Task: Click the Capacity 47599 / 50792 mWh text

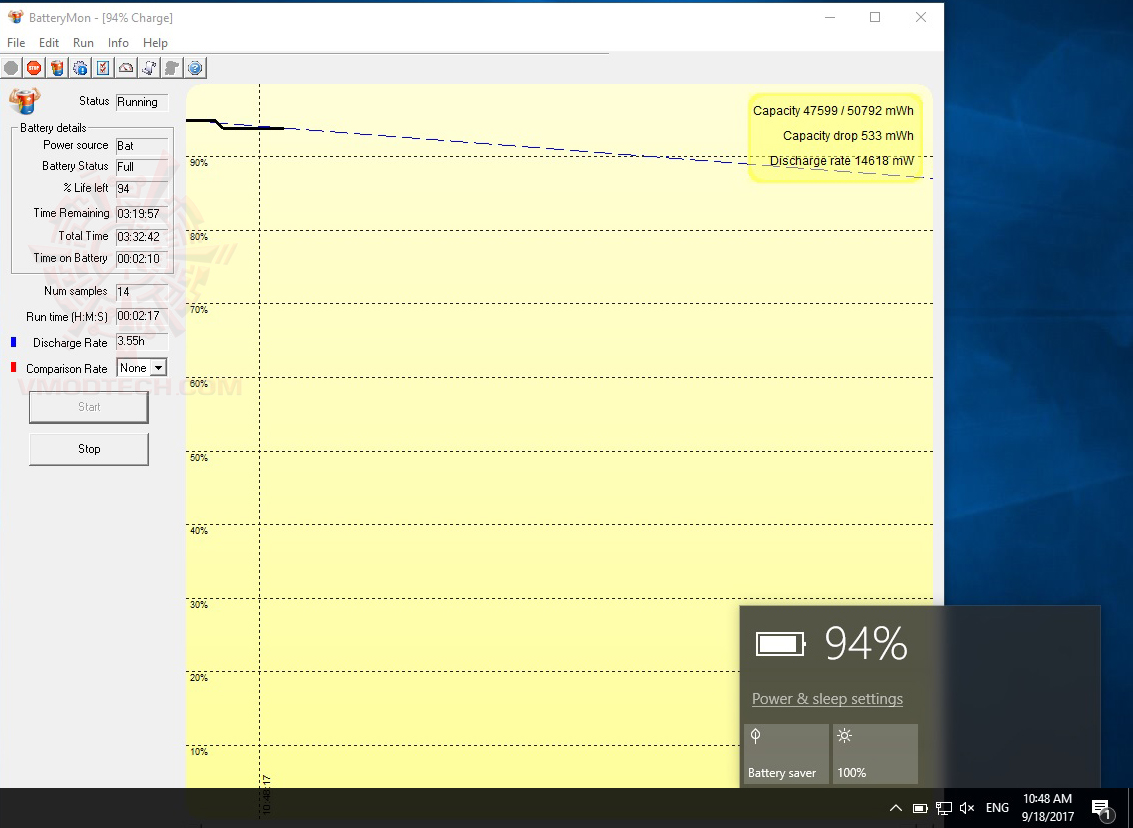Action: (833, 111)
